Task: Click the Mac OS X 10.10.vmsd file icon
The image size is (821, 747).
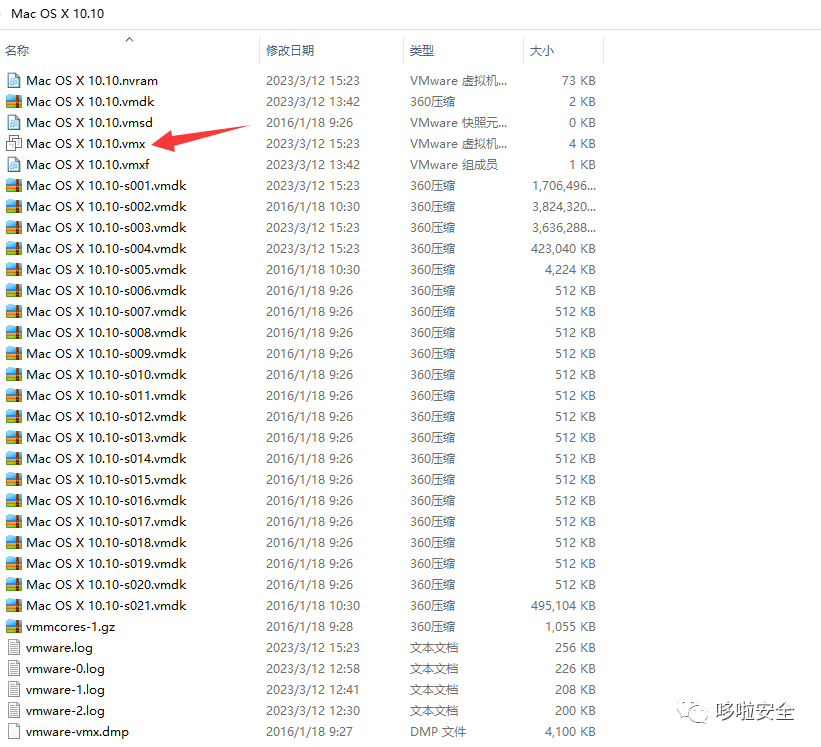Action: coord(14,122)
